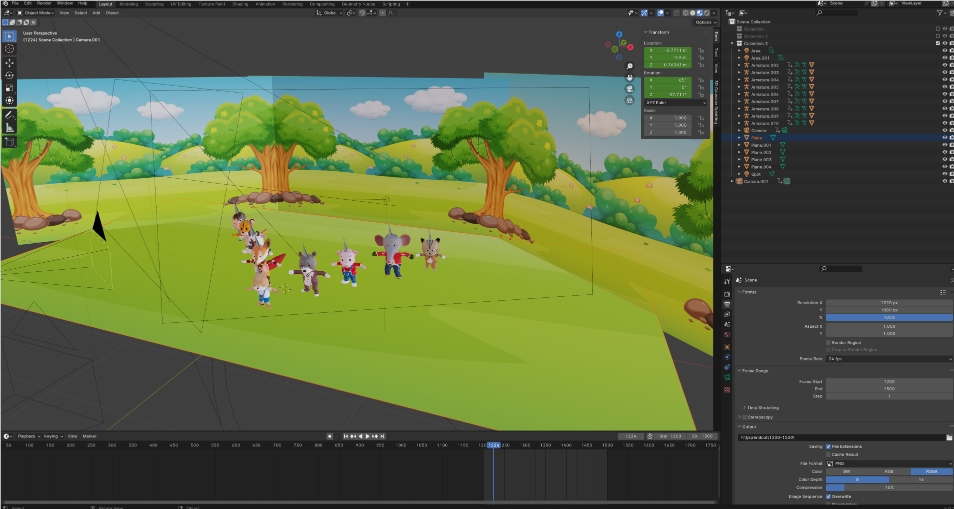Open the Render menu
Viewport: 954px width, 509px height.
pos(44,3)
